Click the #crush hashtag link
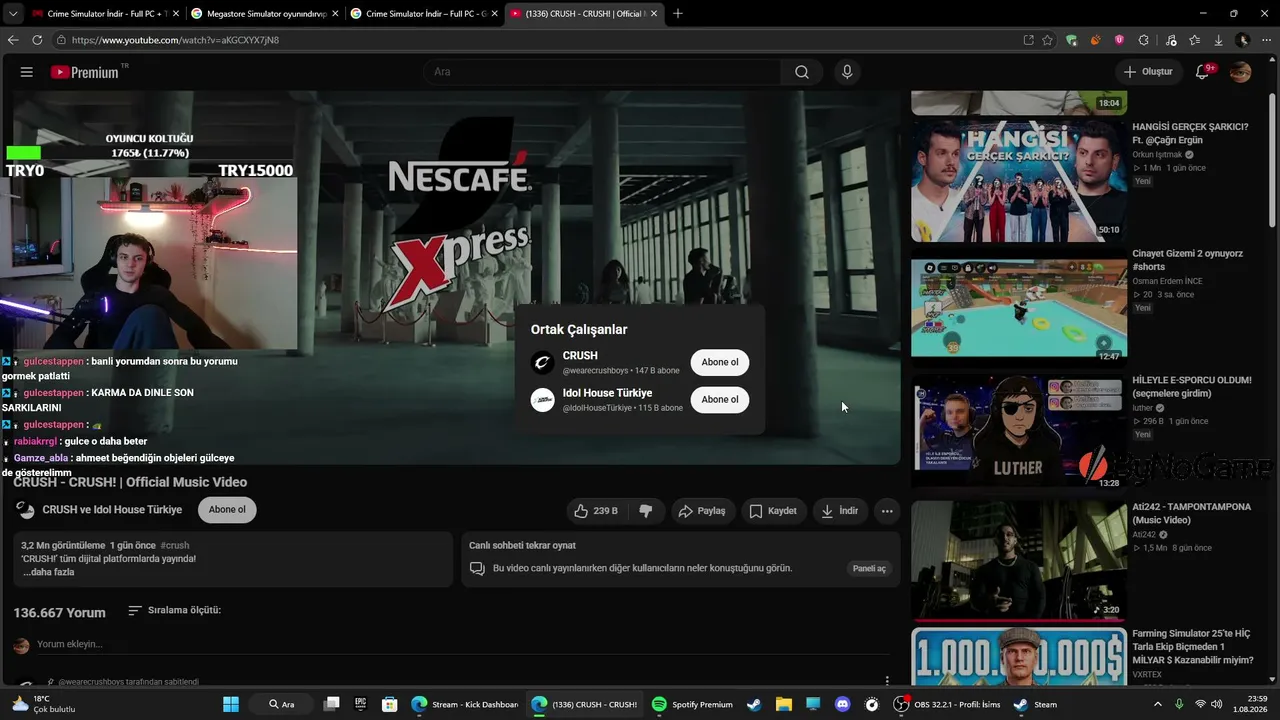1280x720 pixels. [x=174, y=546]
